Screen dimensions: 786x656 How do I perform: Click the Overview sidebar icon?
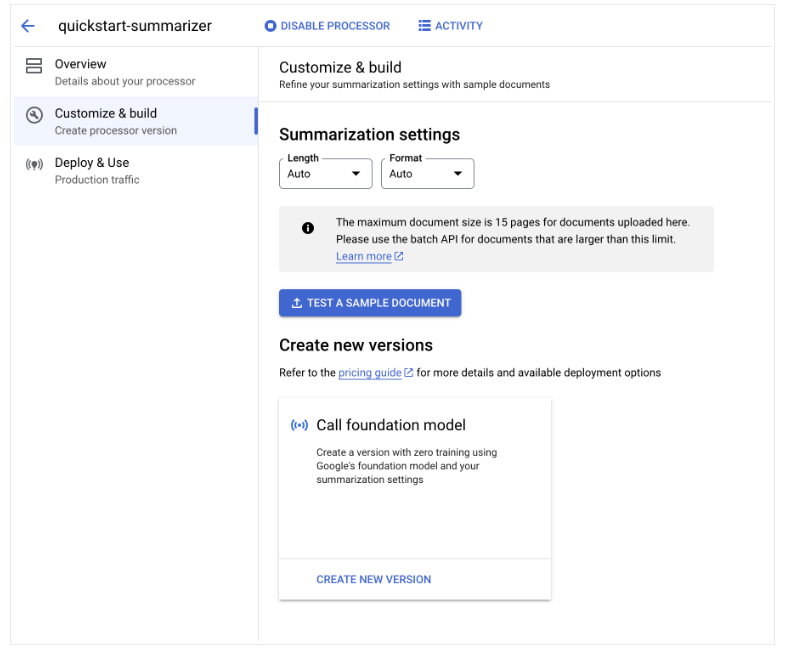pos(34,66)
